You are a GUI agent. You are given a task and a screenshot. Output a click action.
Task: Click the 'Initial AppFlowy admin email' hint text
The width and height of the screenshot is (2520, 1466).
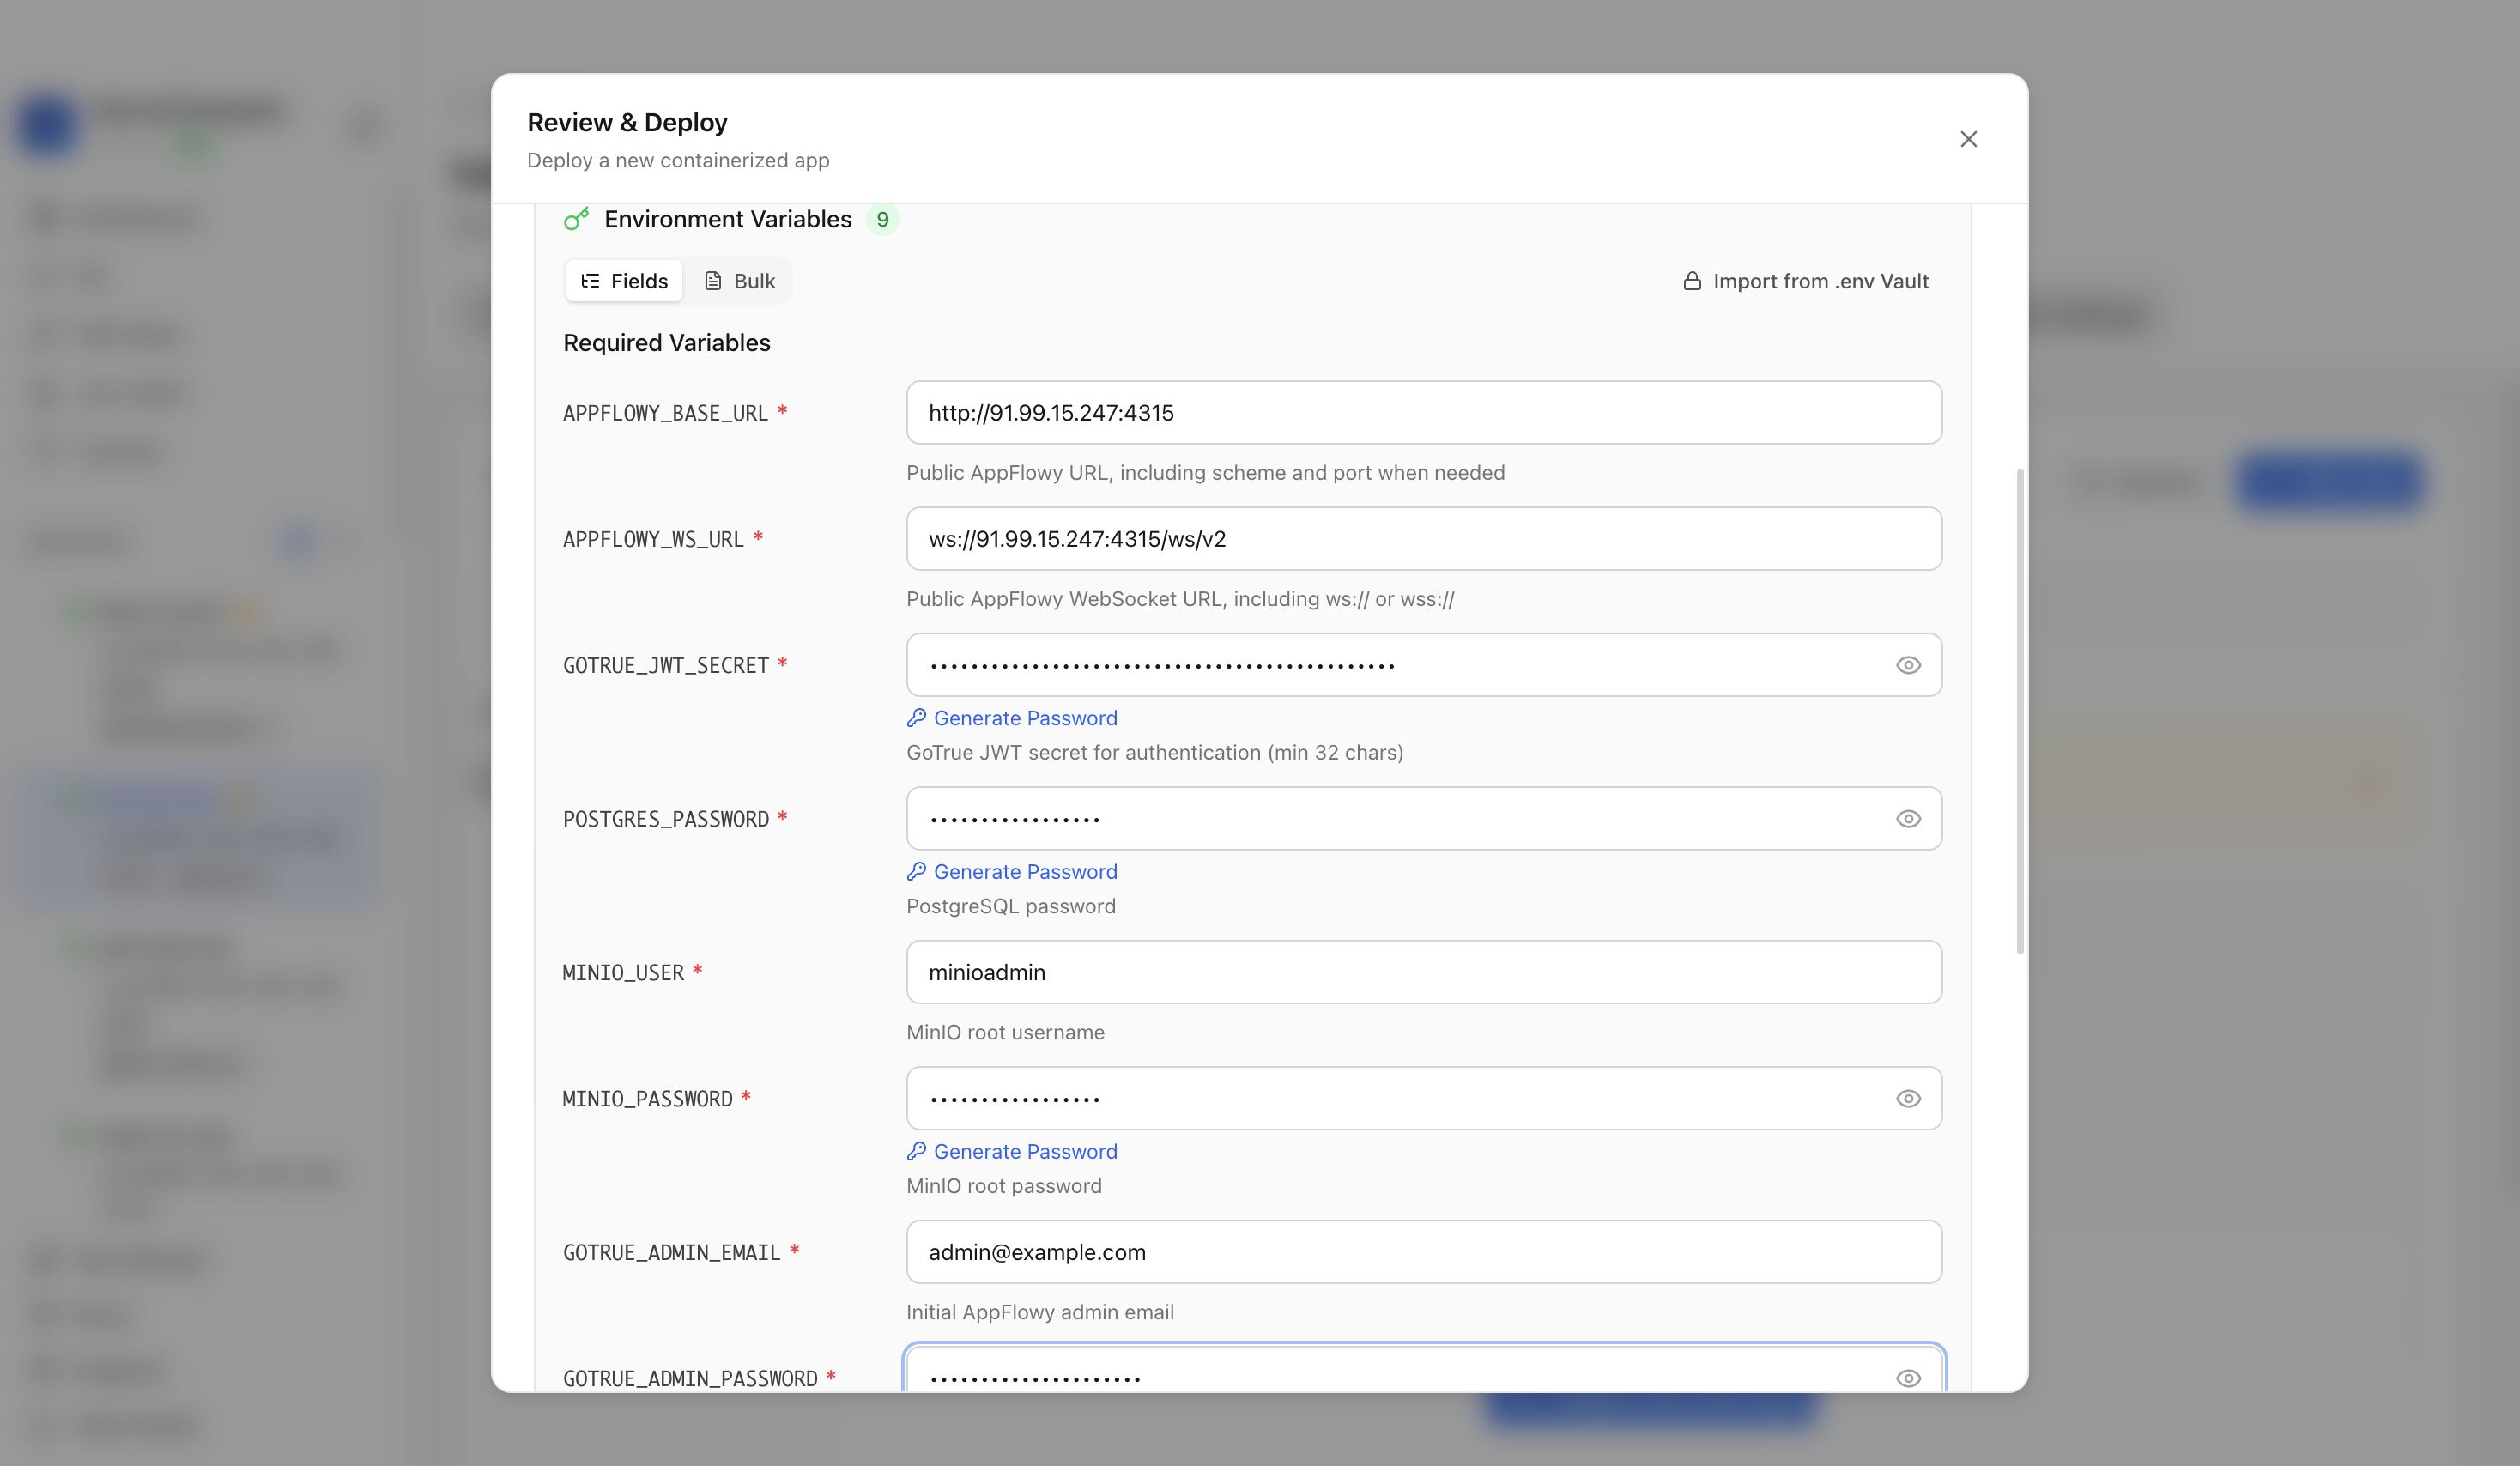click(1040, 1312)
